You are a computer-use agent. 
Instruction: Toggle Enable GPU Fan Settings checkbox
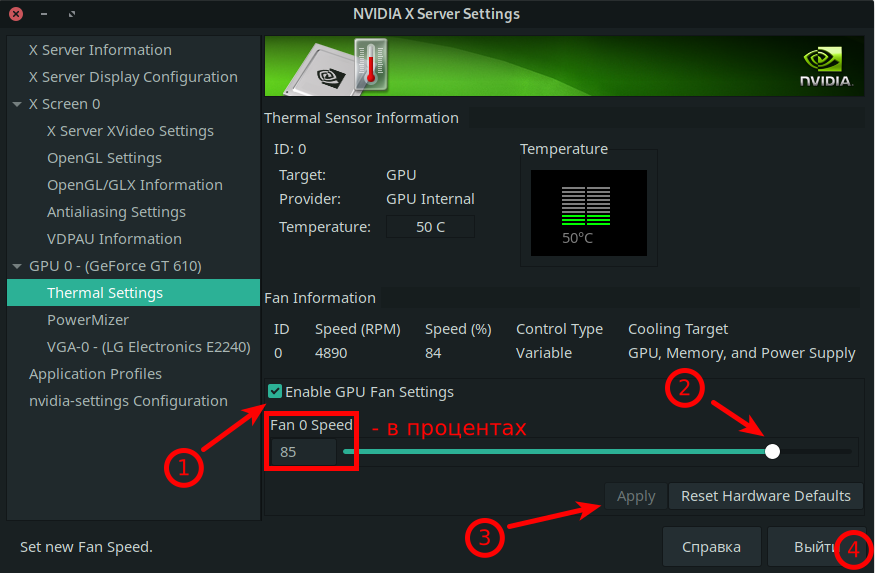click(275, 391)
